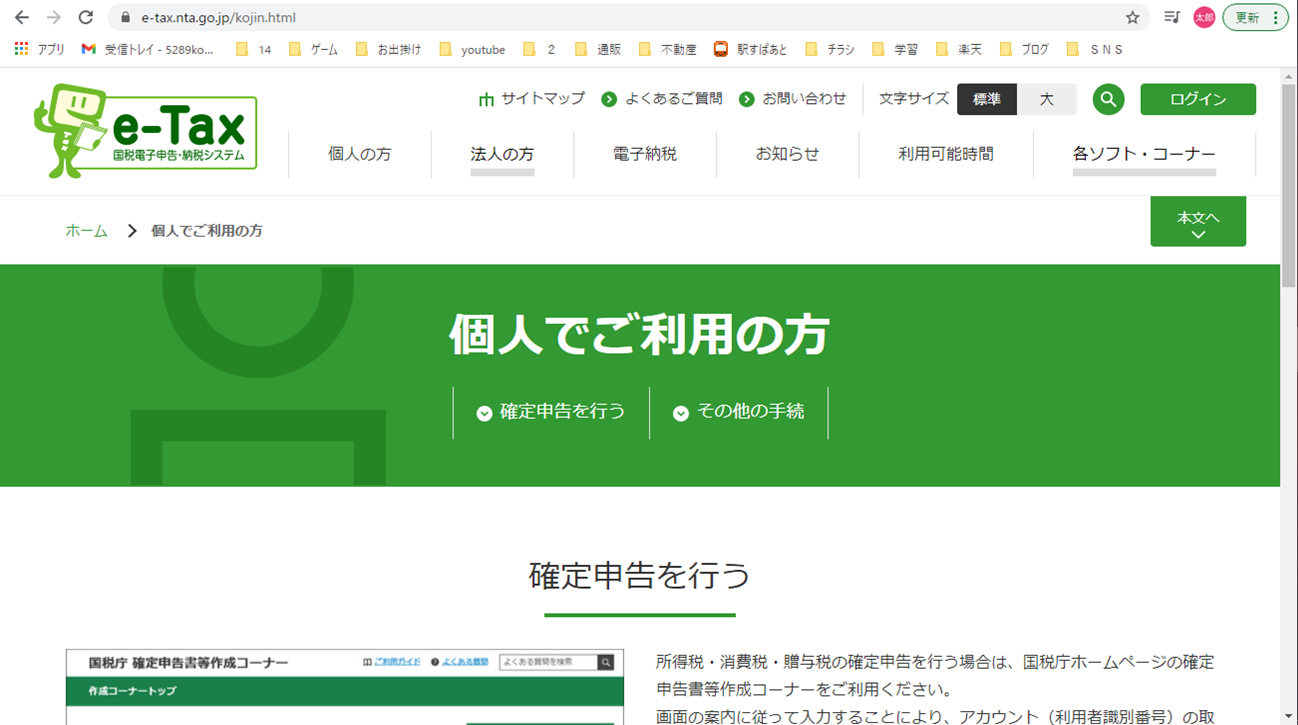Go to ホーム breadcrumb link
1298x725 pixels.
click(86, 231)
